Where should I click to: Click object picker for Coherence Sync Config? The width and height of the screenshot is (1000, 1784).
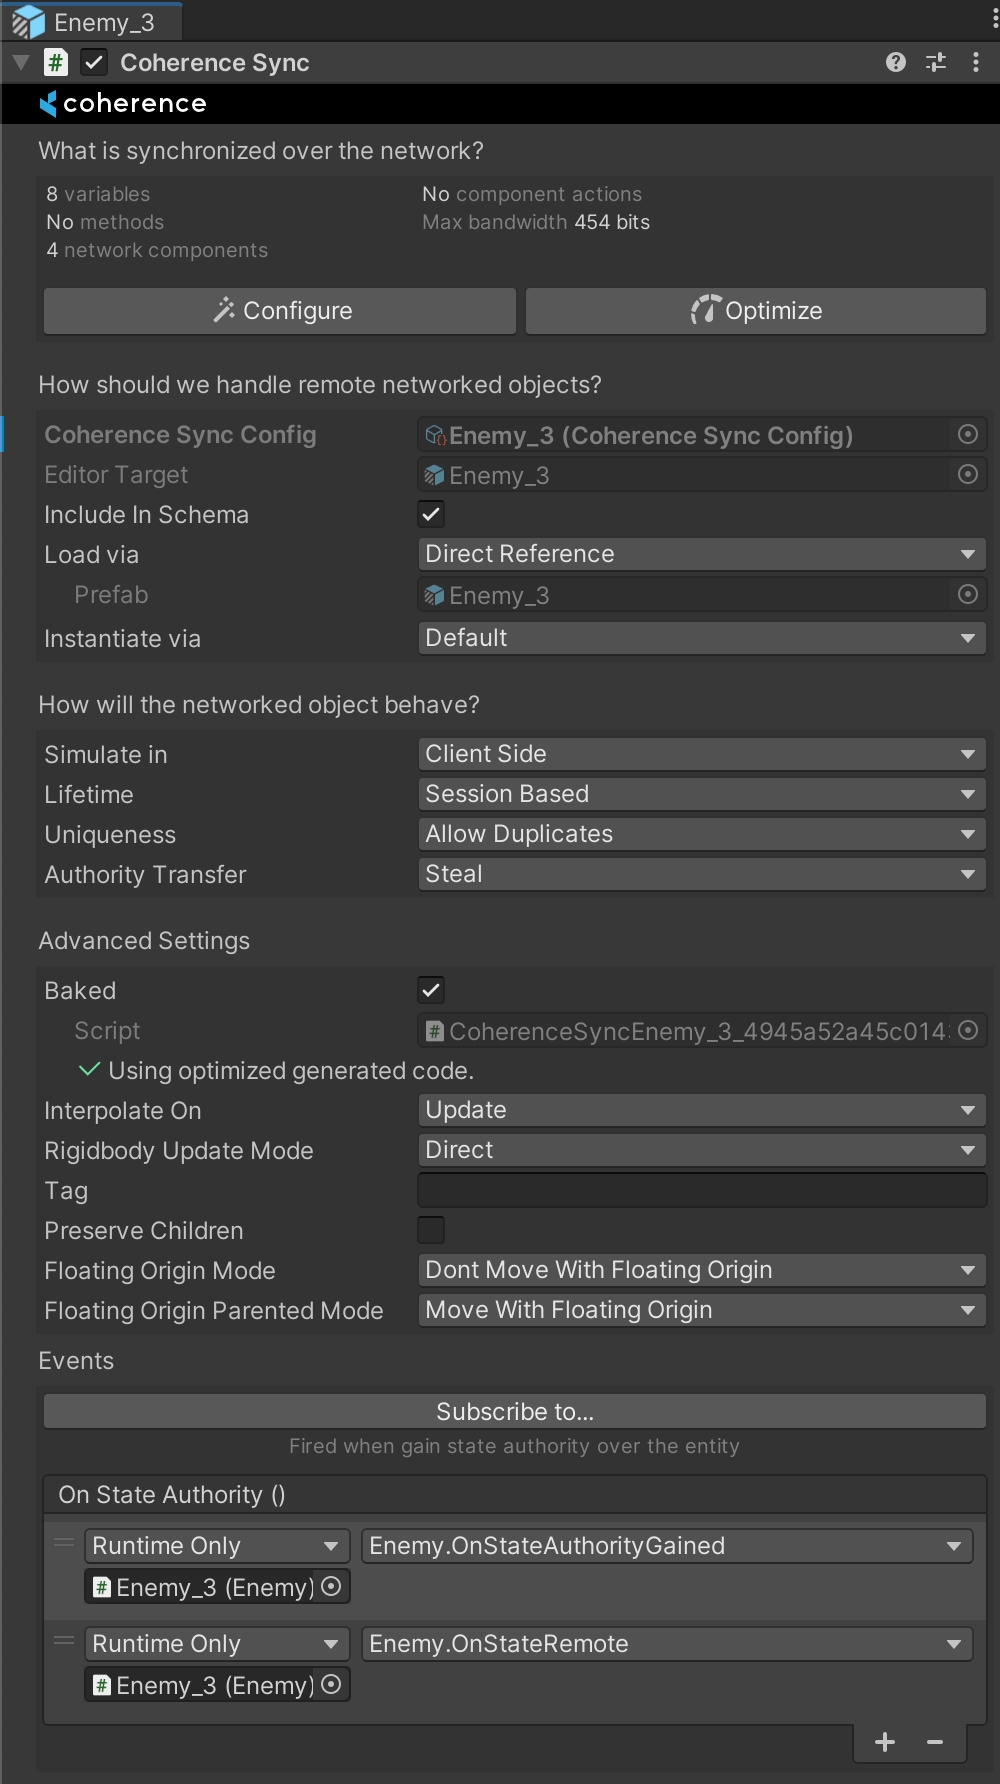(x=967, y=435)
